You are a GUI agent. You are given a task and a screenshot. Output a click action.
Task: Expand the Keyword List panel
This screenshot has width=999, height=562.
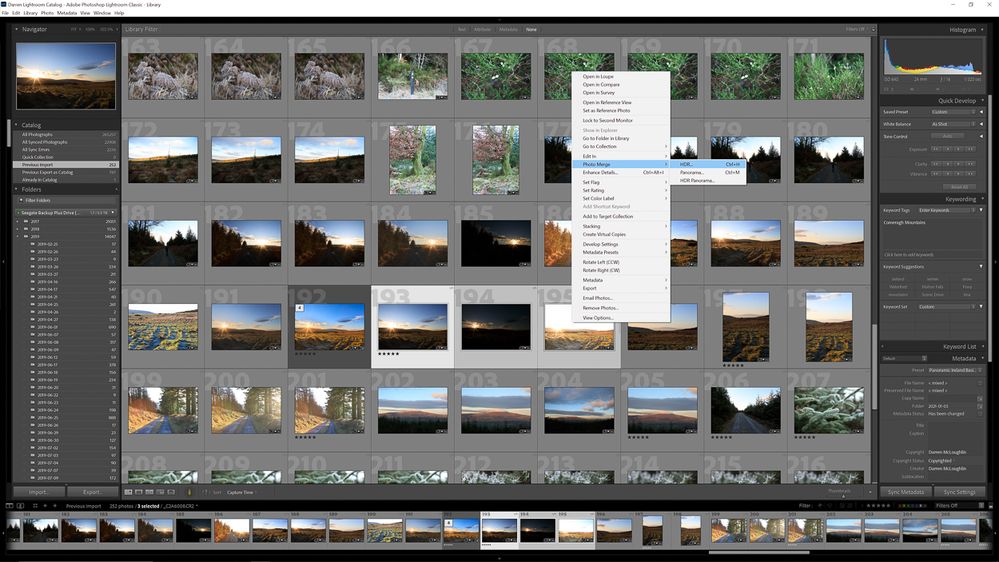point(982,347)
